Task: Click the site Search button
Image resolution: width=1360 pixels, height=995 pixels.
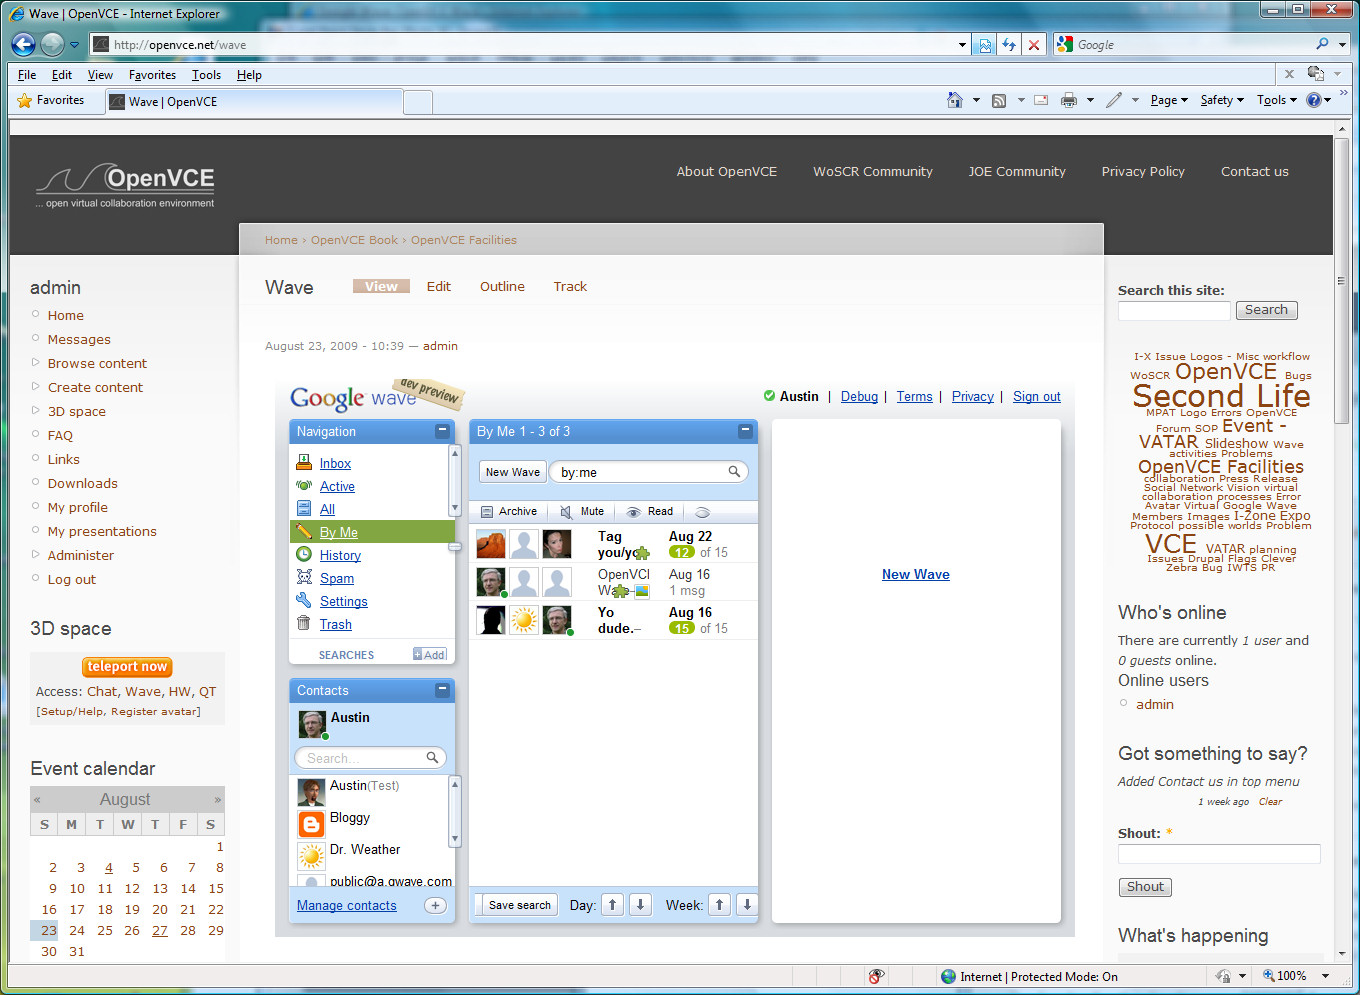Action: click(1266, 310)
